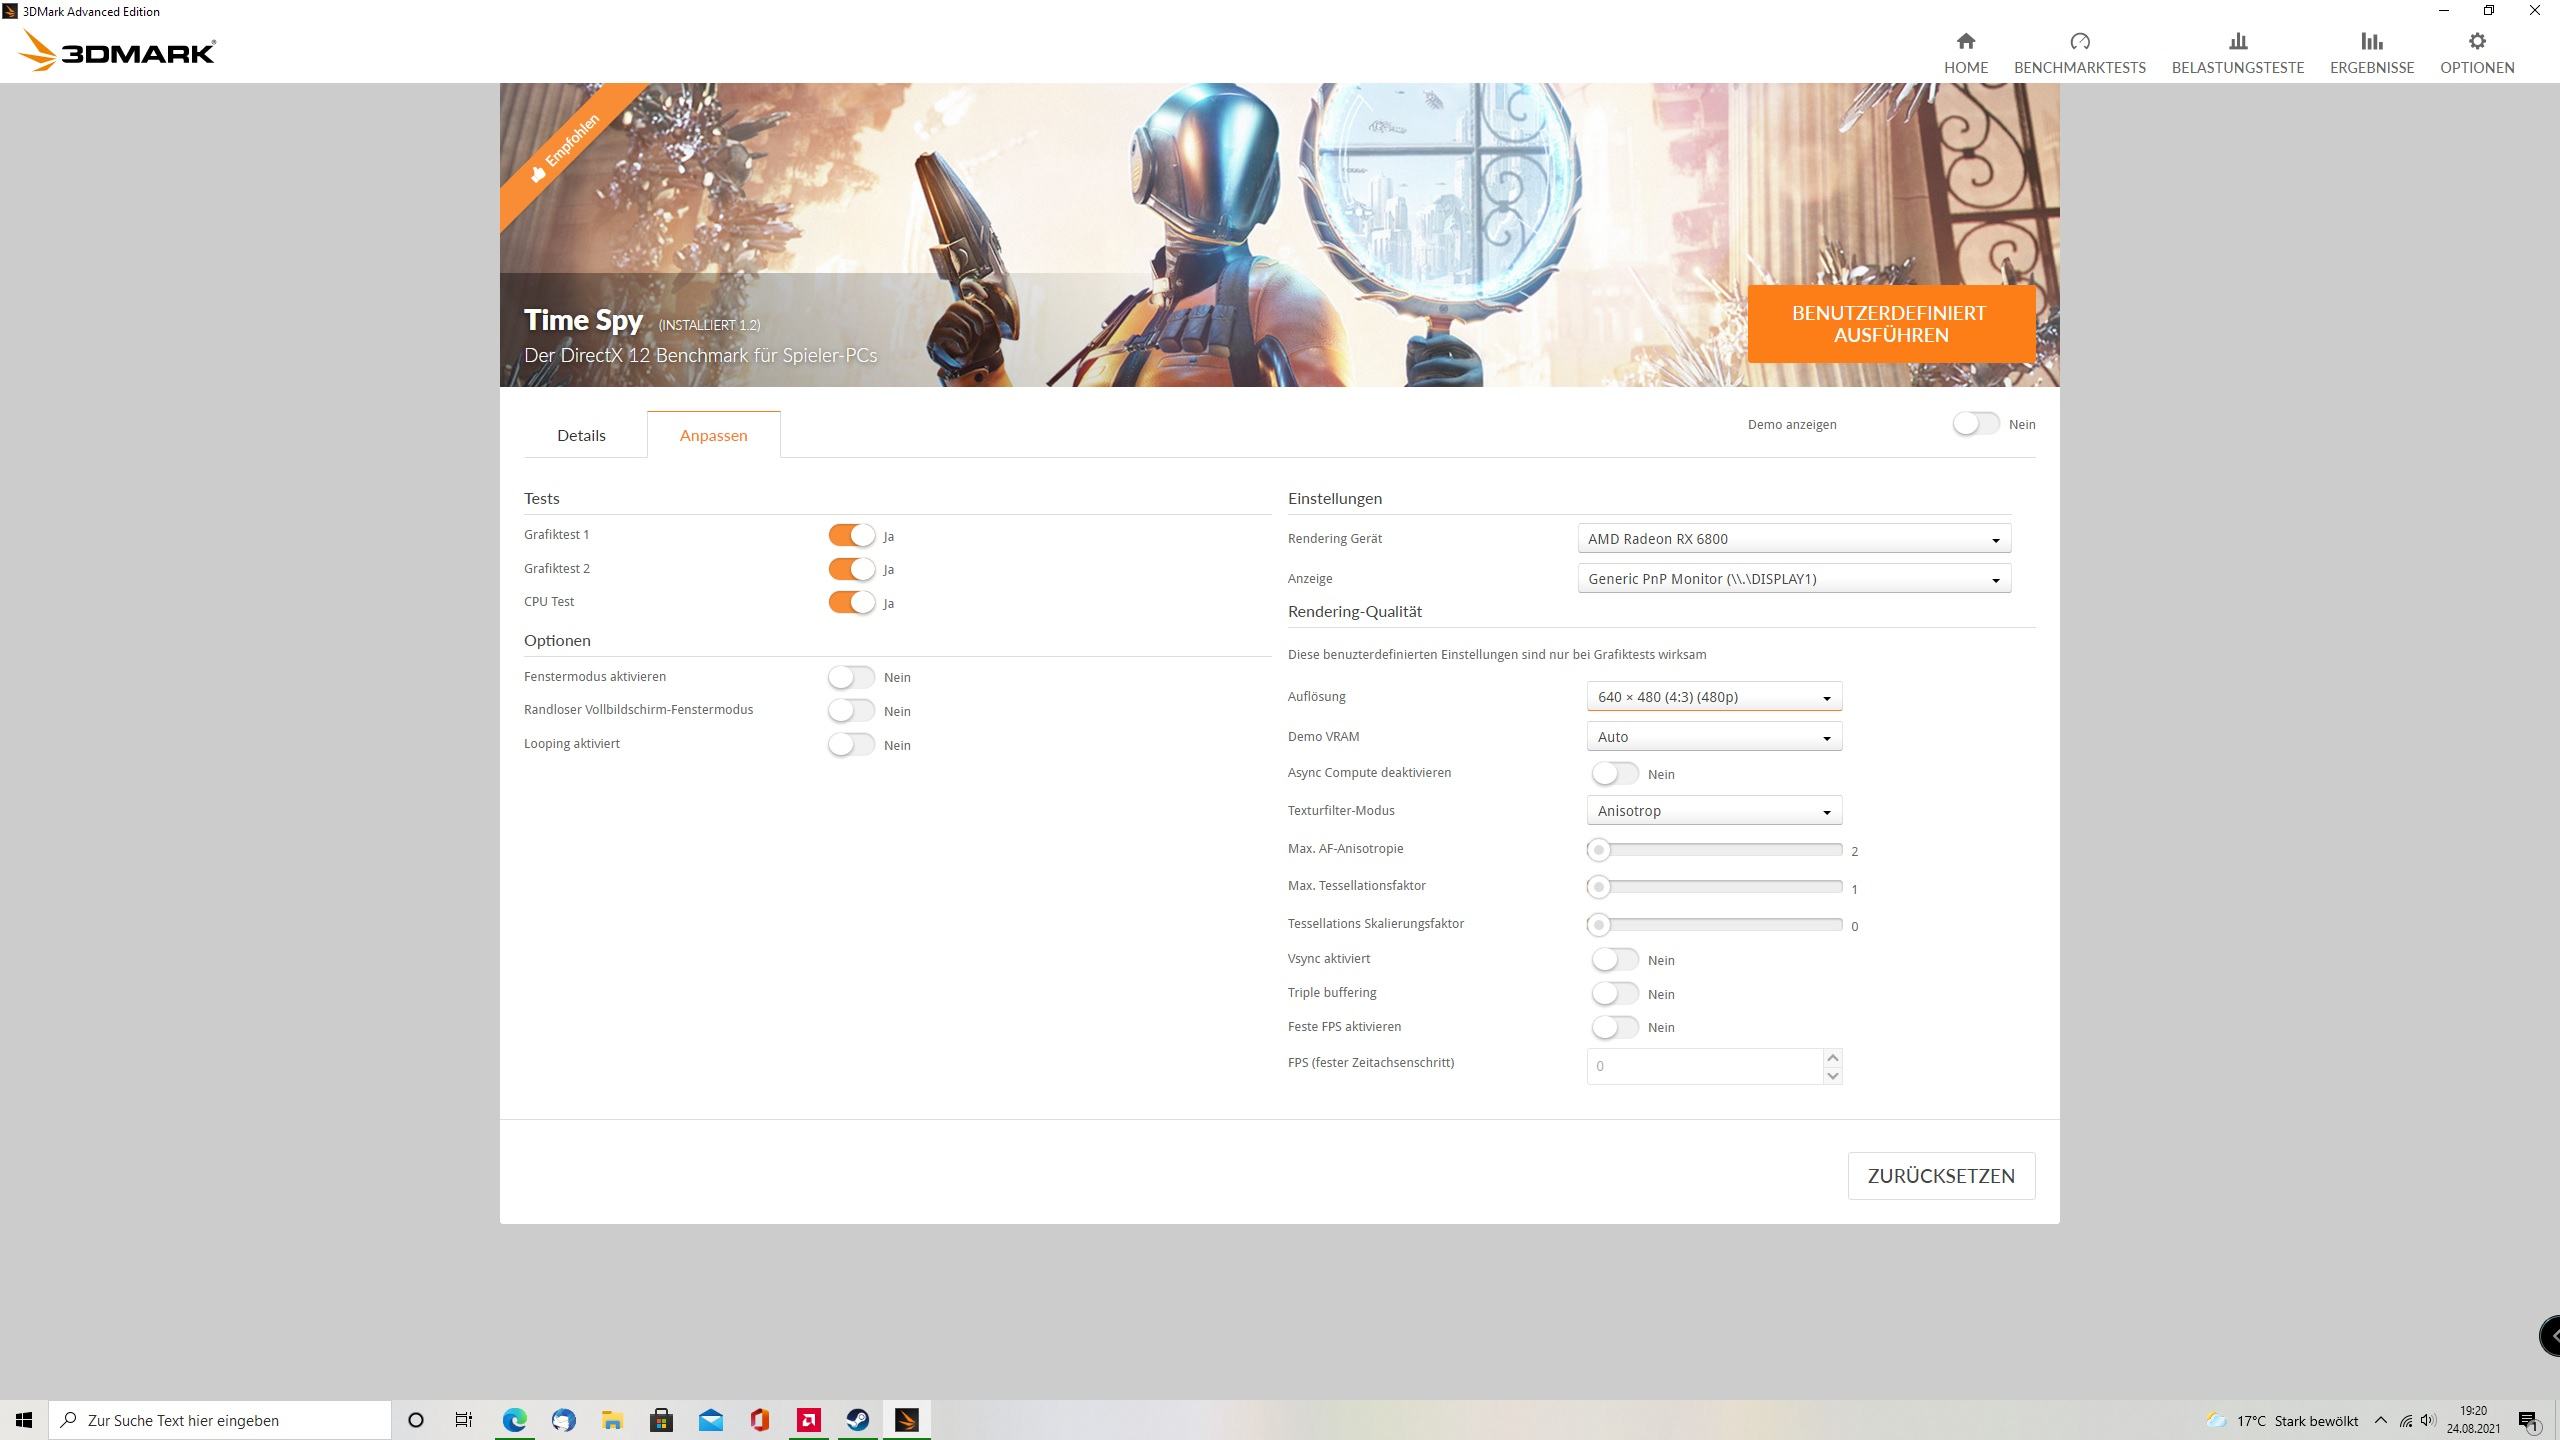Open BENCHMARKTESTS section
Image resolution: width=2560 pixels, height=1440 pixels.
pos(2079,53)
